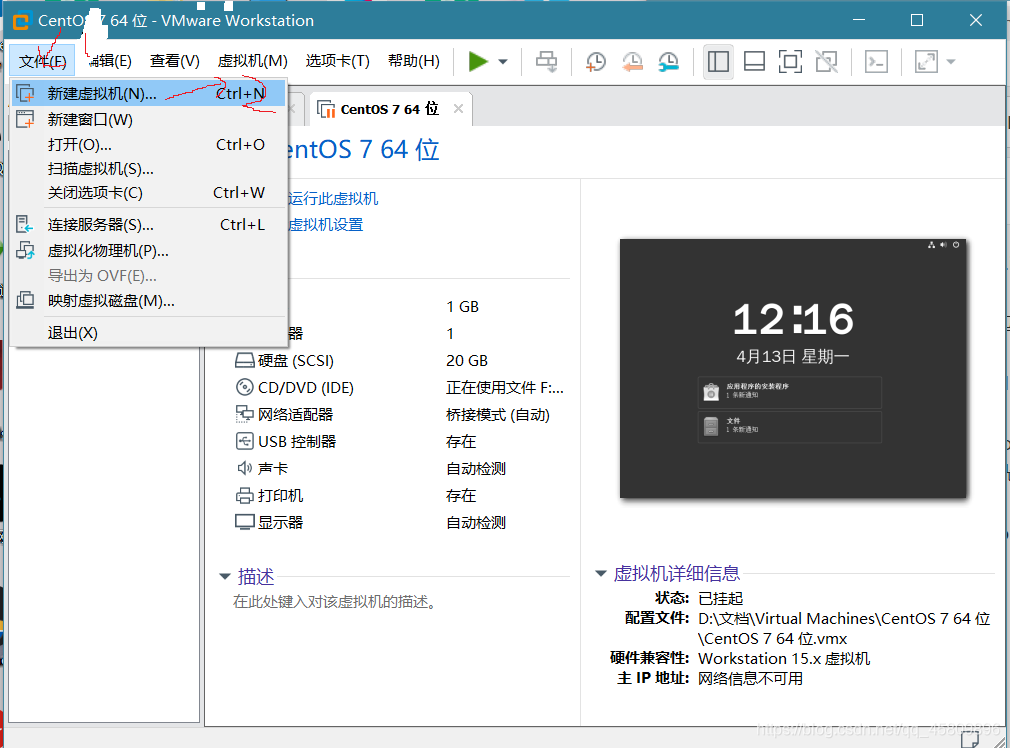
Task: Choose 虚拟化物理机(P)... menu entry
Action: tap(149, 251)
